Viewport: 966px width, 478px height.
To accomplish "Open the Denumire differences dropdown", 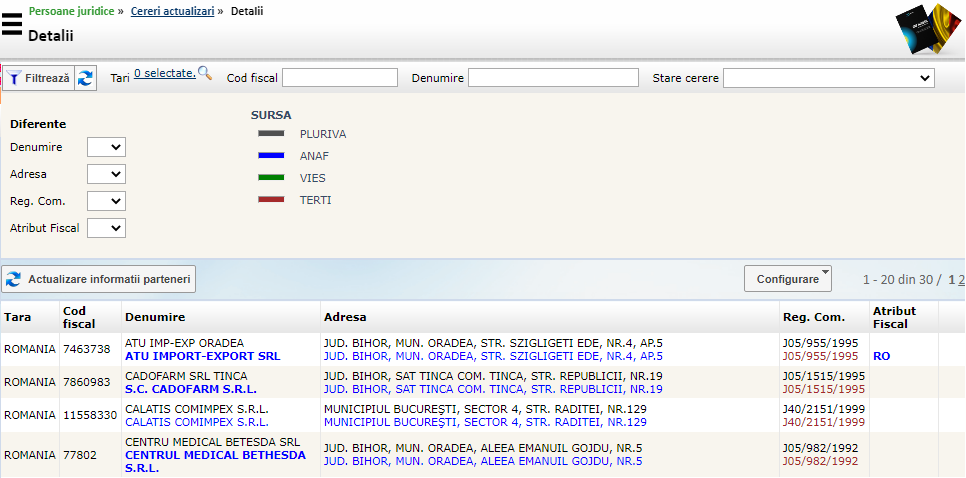I will coord(106,147).
